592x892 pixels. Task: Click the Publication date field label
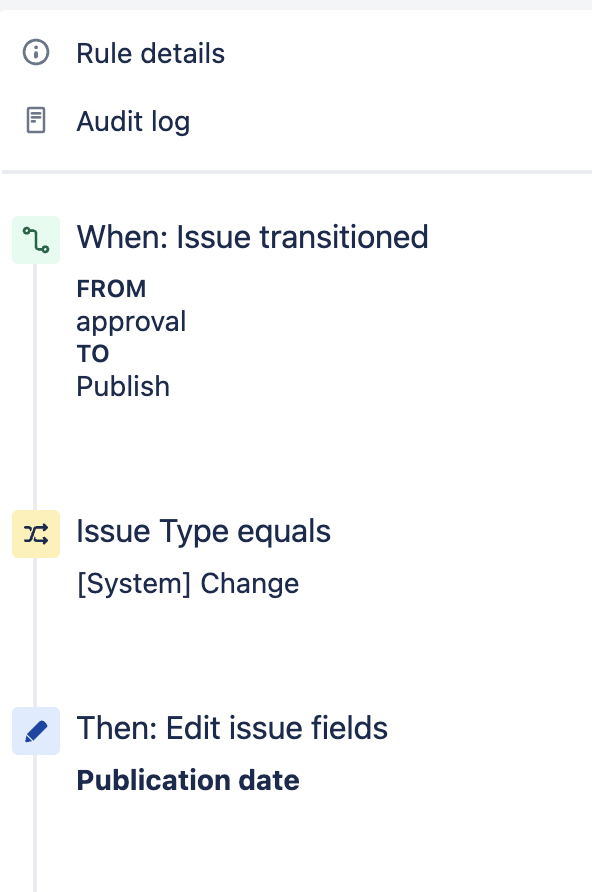[x=188, y=780]
